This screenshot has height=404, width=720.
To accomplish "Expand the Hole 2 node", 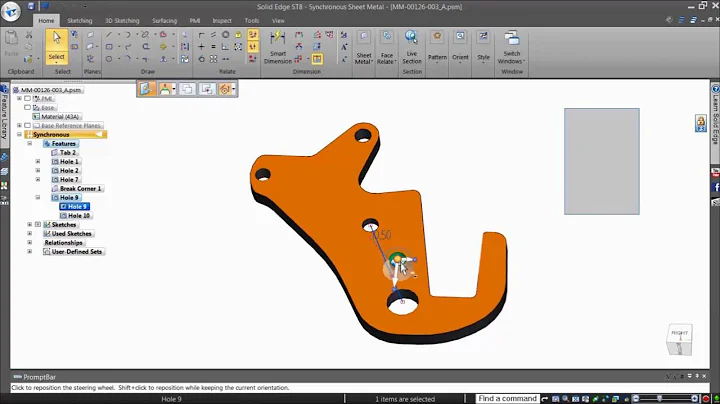I will pyautogui.click(x=38, y=170).
